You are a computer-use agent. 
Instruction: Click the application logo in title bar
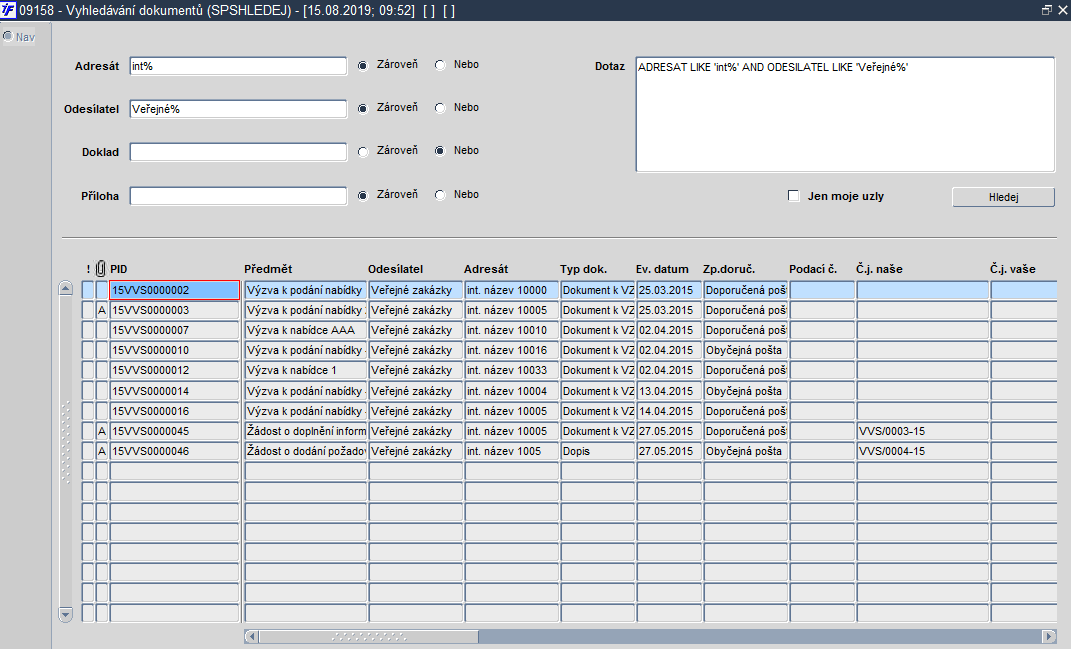(x=8, y=10)
